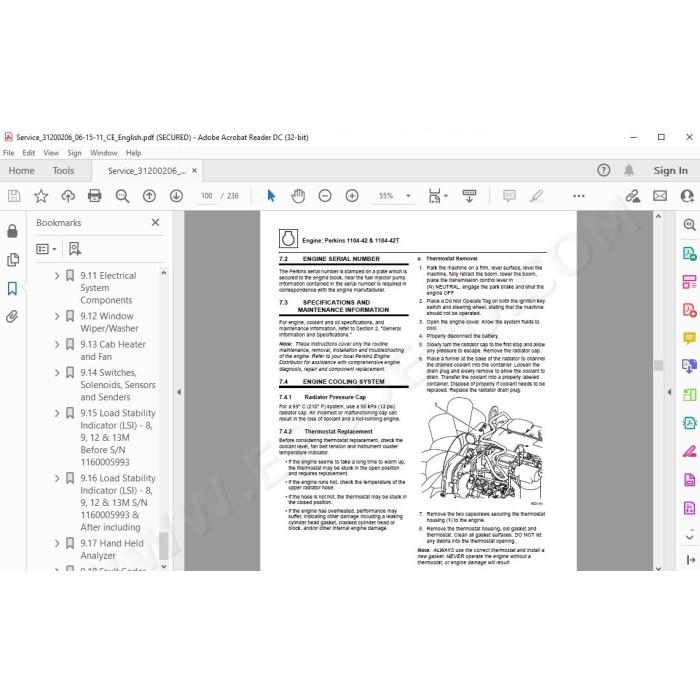Open notifications bell
700x700 pixels.
[x=629, y=170]
